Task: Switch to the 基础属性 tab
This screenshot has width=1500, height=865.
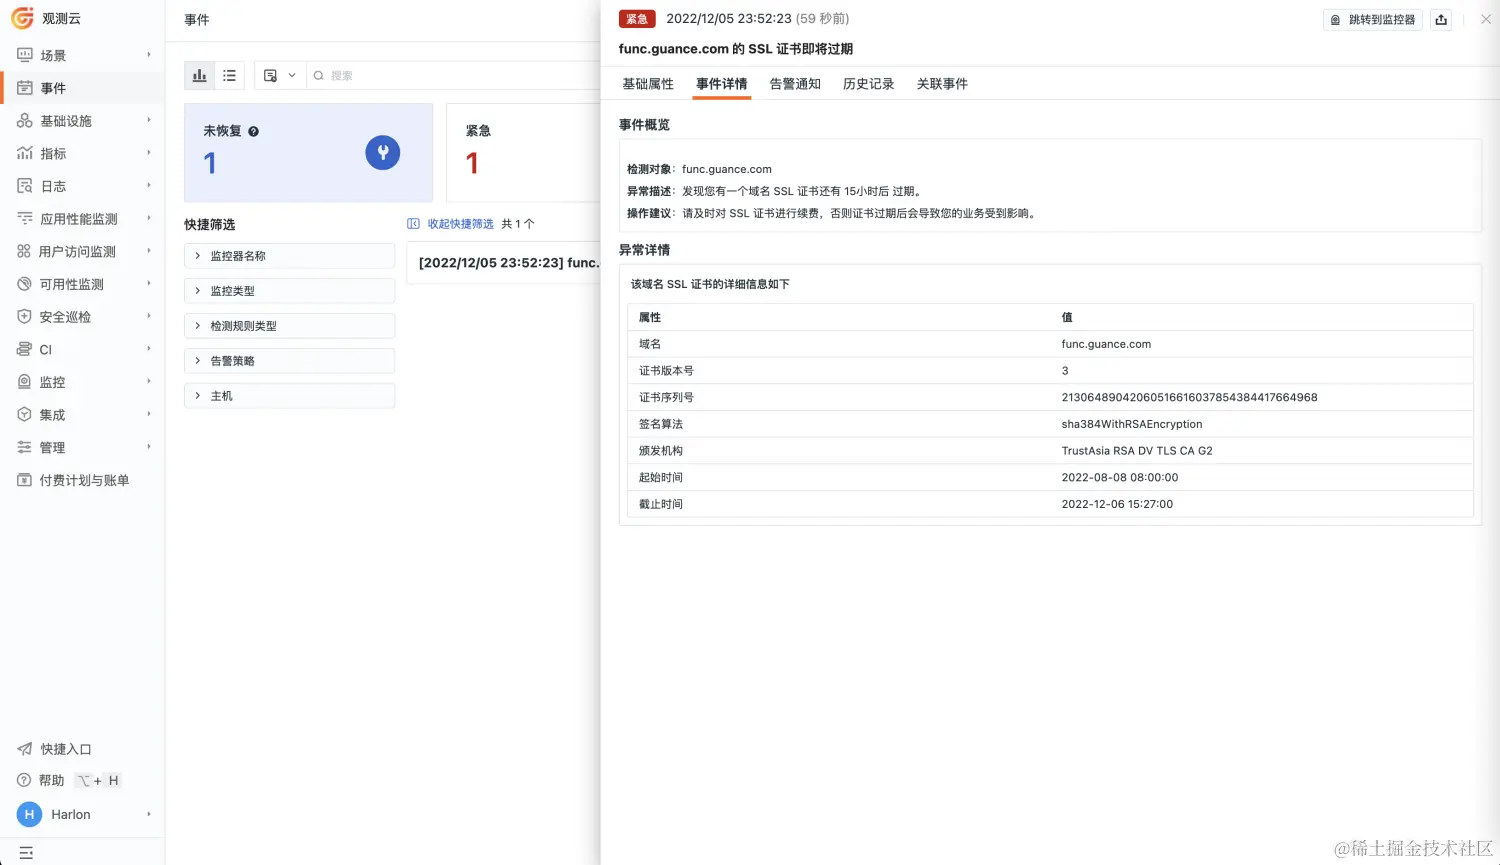Action: [x=648, y=84]
